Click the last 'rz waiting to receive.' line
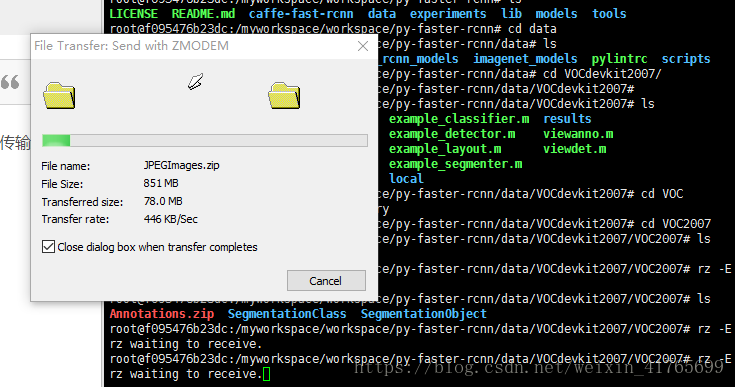This screenshot has height=387, width=735. coord(186,374)
